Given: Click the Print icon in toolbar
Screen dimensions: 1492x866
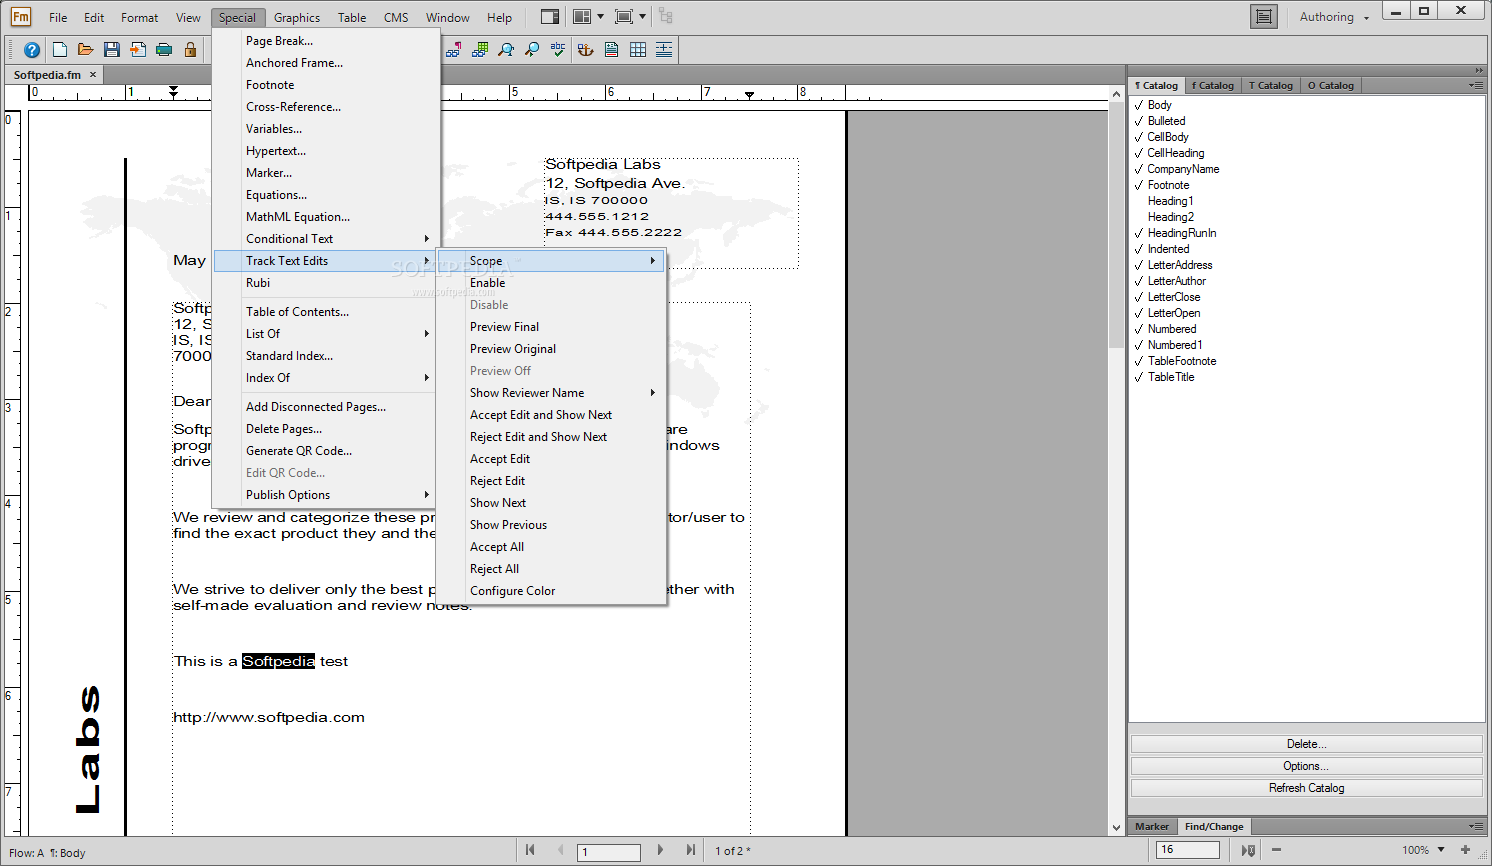Looking at the screenshot, I should 164,50.
